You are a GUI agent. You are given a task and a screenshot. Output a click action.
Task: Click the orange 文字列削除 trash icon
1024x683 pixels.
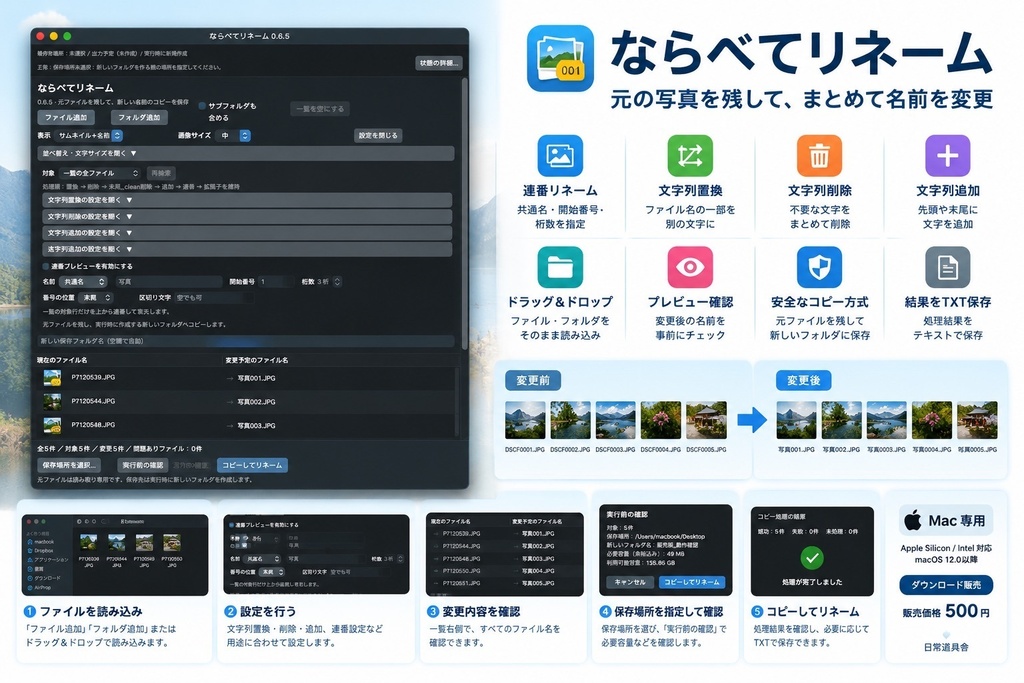tap(819, 155)
